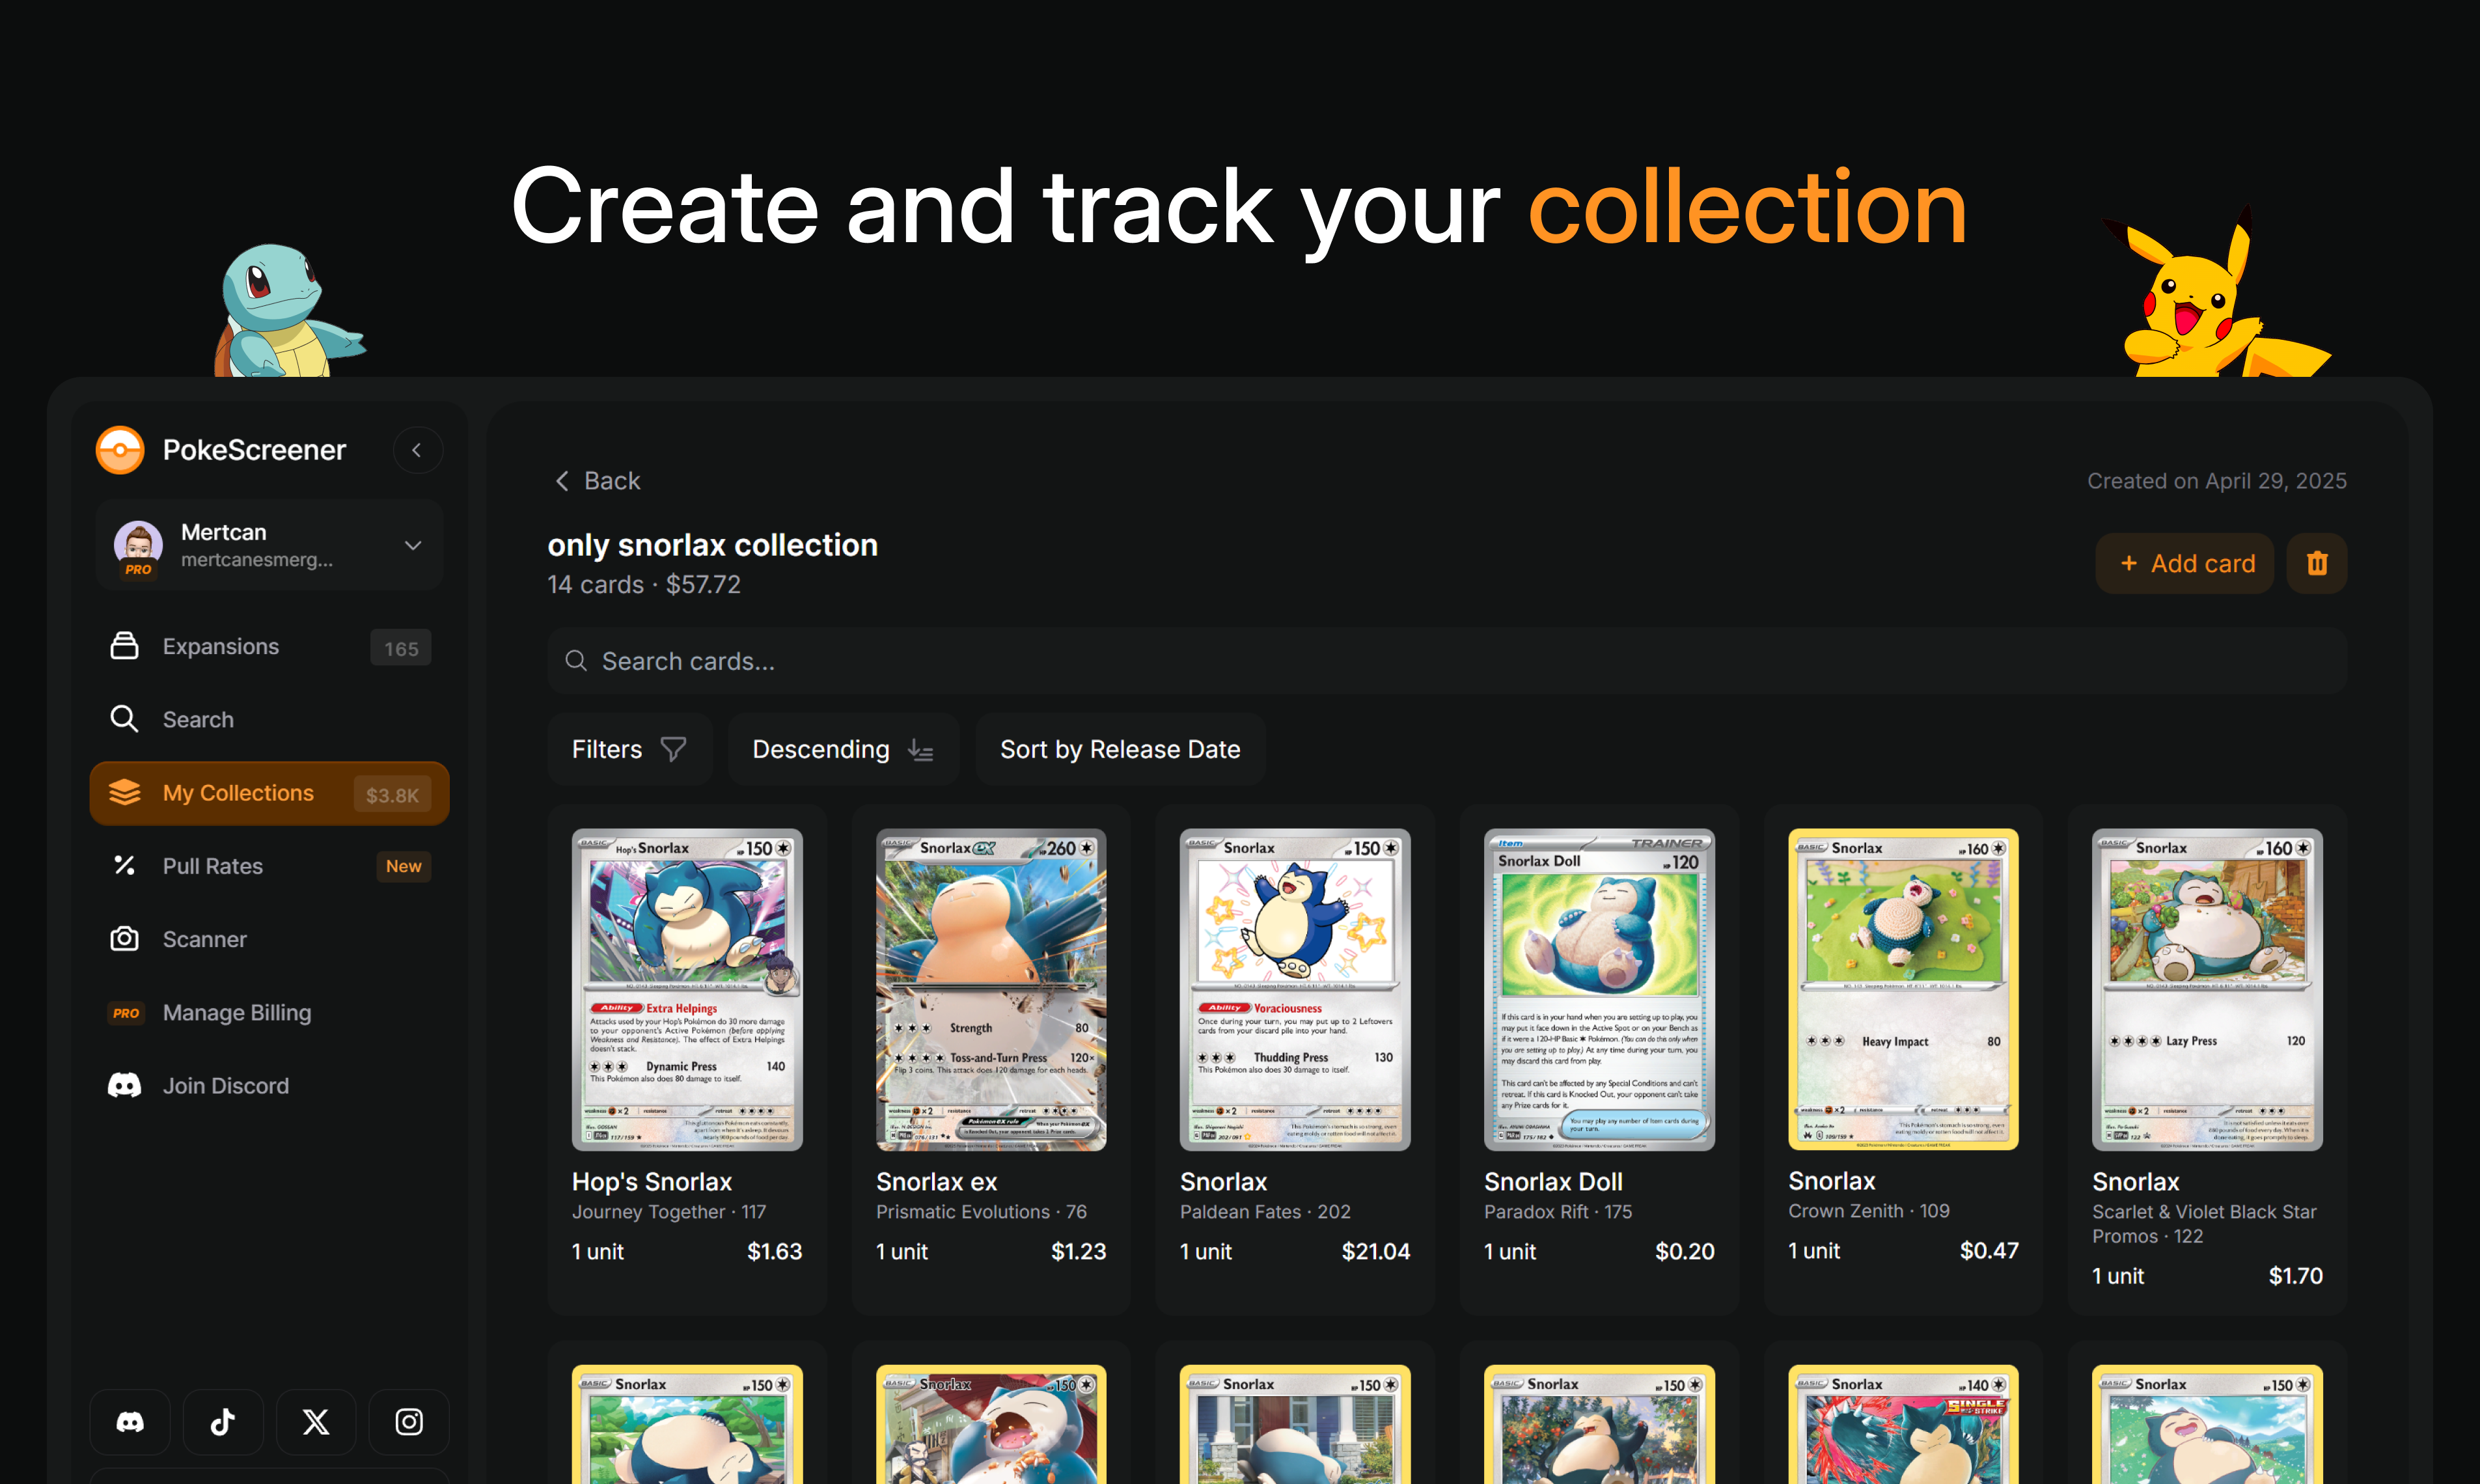Delete the collection with the trash icon
Screen dimensions: 2480x1484
[x=2317, y=564]
